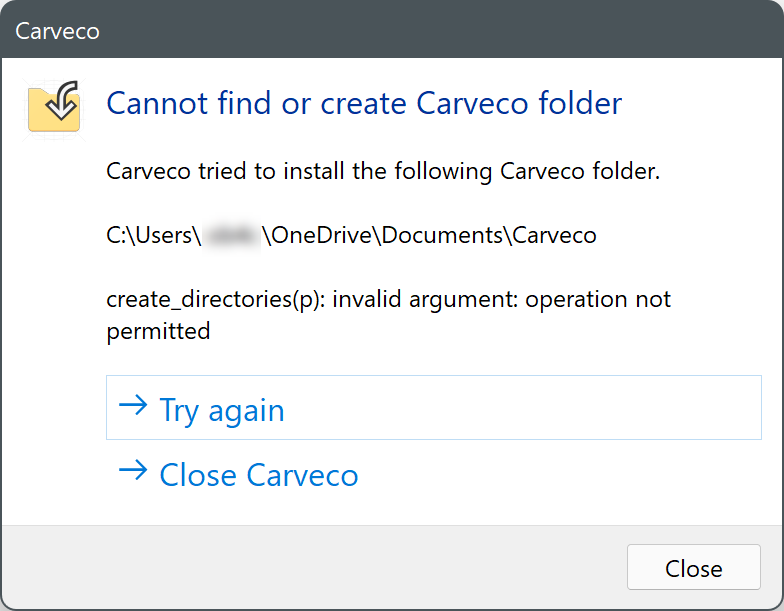Click the Carveco title bar label
Image resolution: width=784 pixels, height=611 pixels.
click(58, 31)
